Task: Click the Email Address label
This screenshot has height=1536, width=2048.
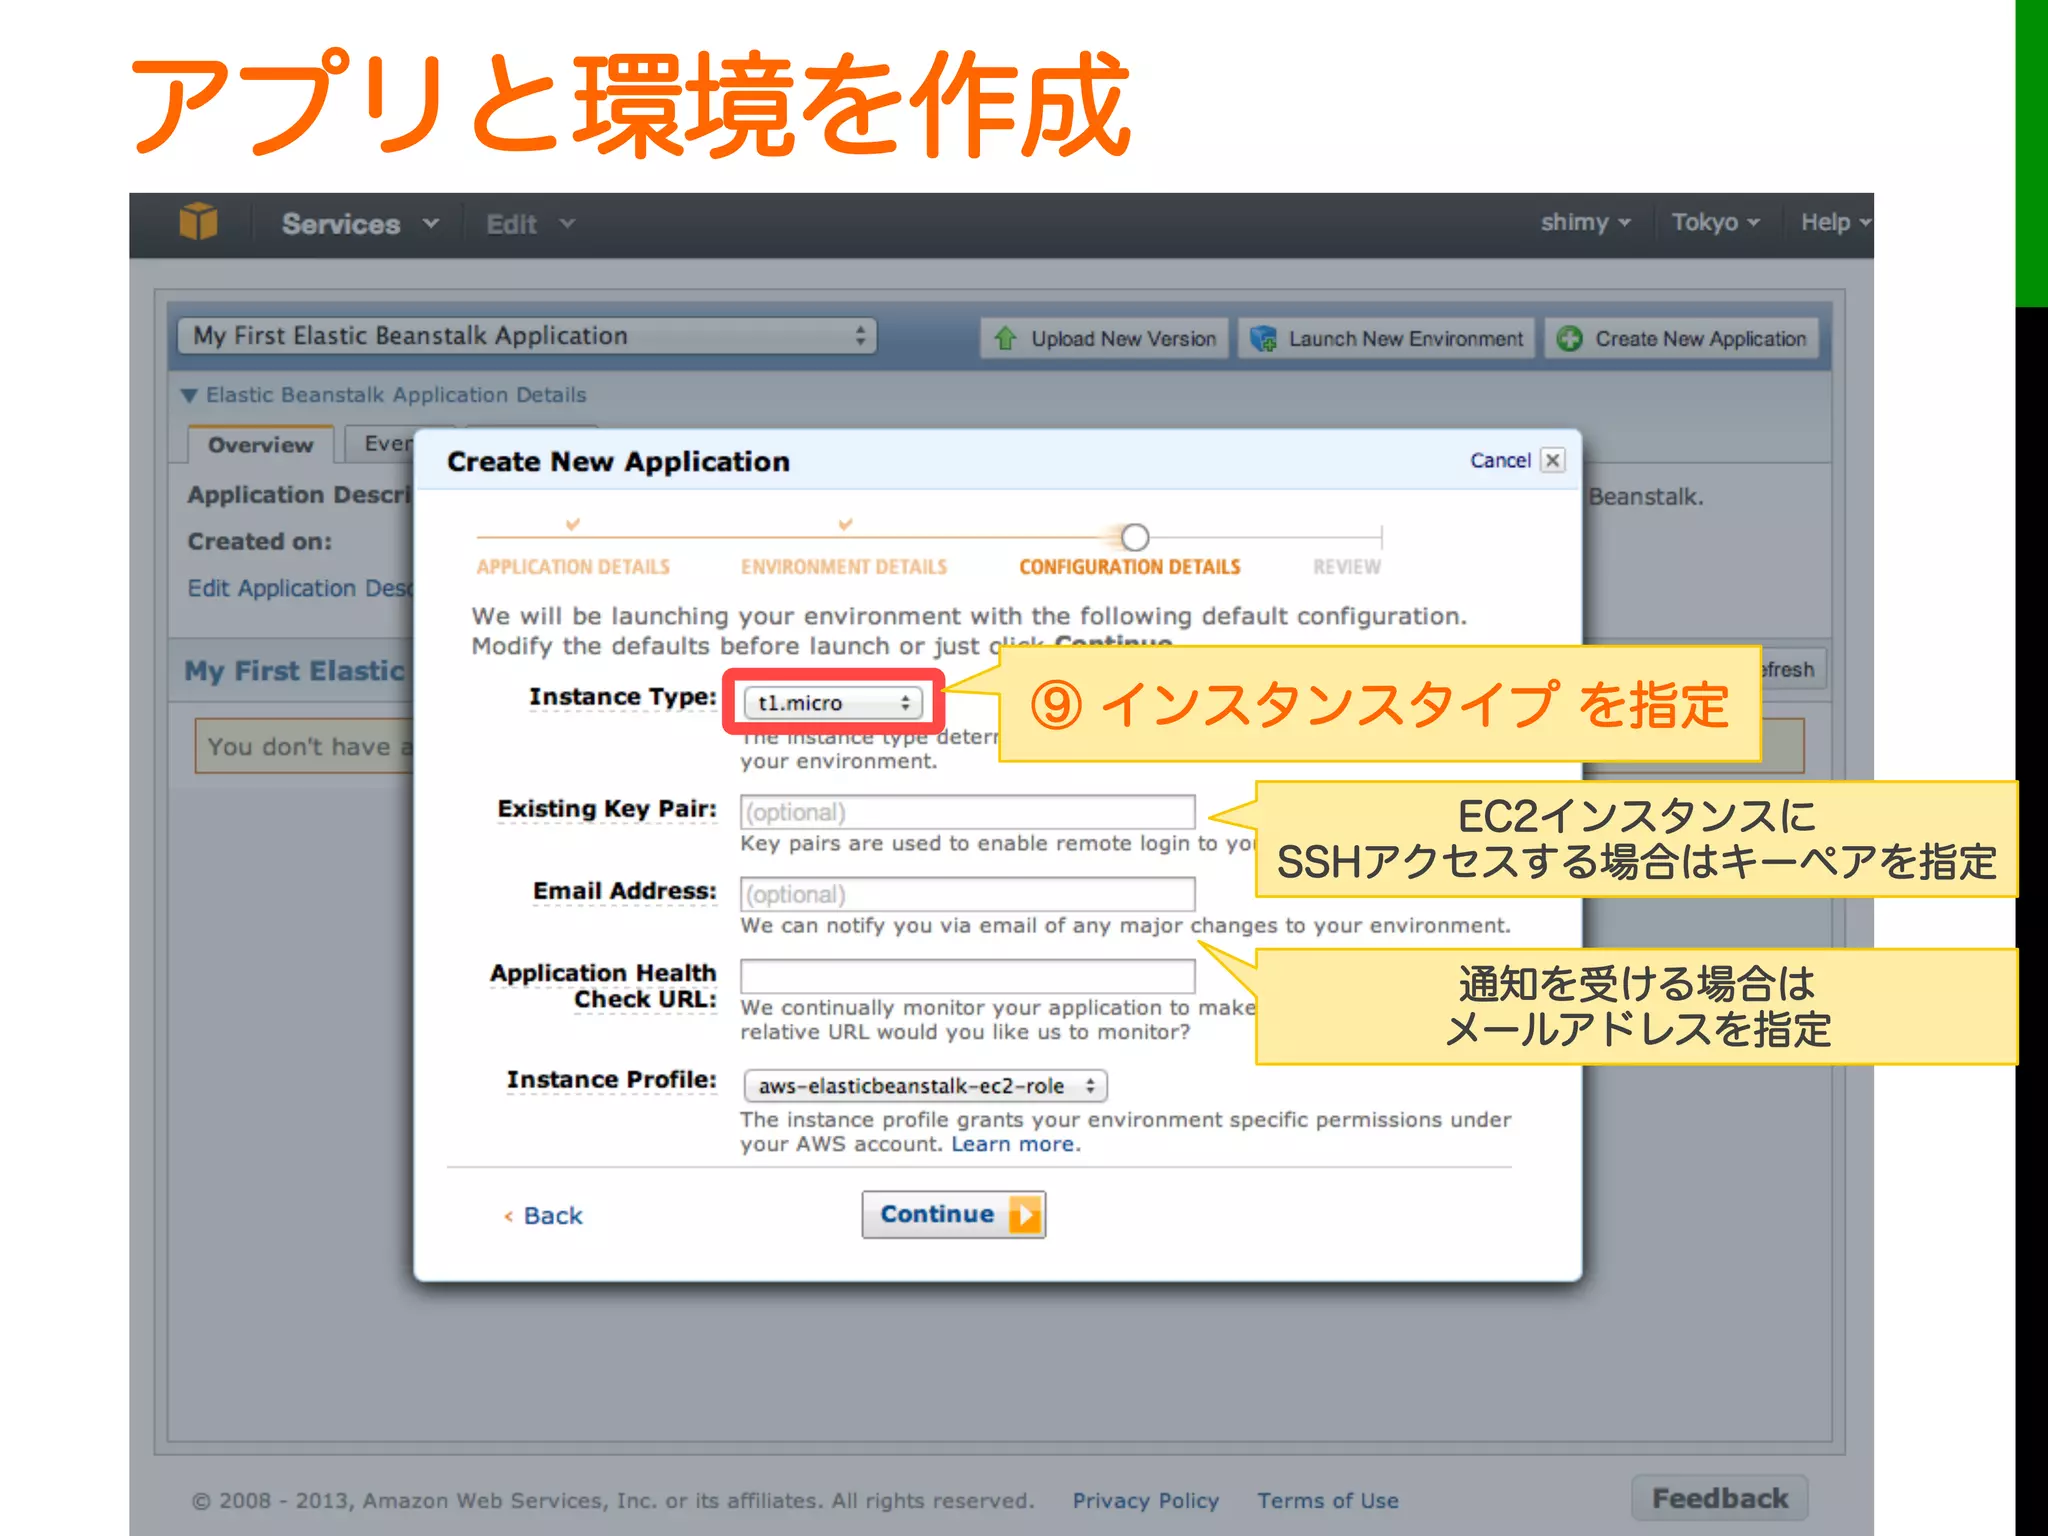Action: [624, 891]
